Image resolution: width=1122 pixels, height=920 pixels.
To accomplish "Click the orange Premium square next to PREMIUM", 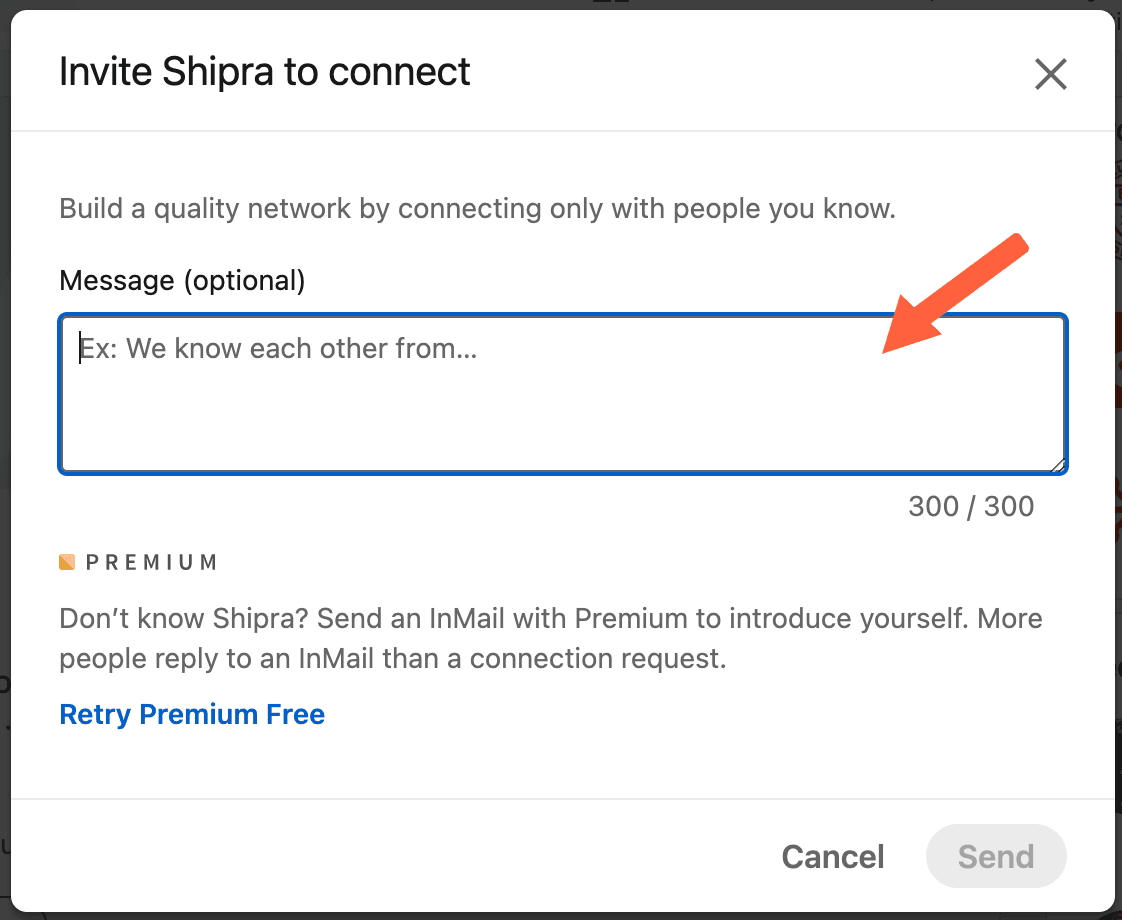I will click(x=68, y=561).
